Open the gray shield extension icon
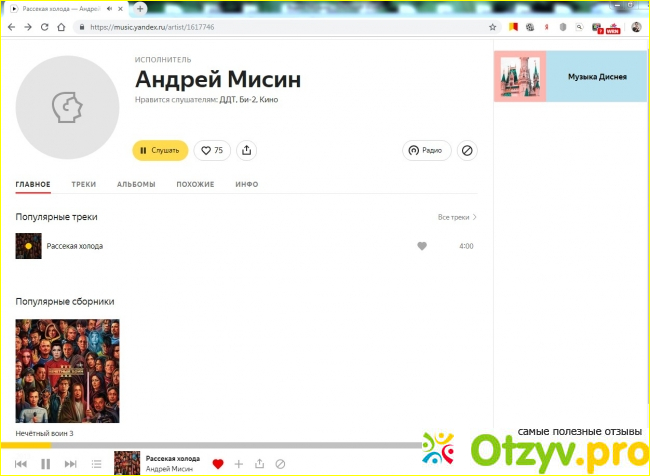Image resolution: width=650 pixels, height=476 pixels. [x=563, y=27]
